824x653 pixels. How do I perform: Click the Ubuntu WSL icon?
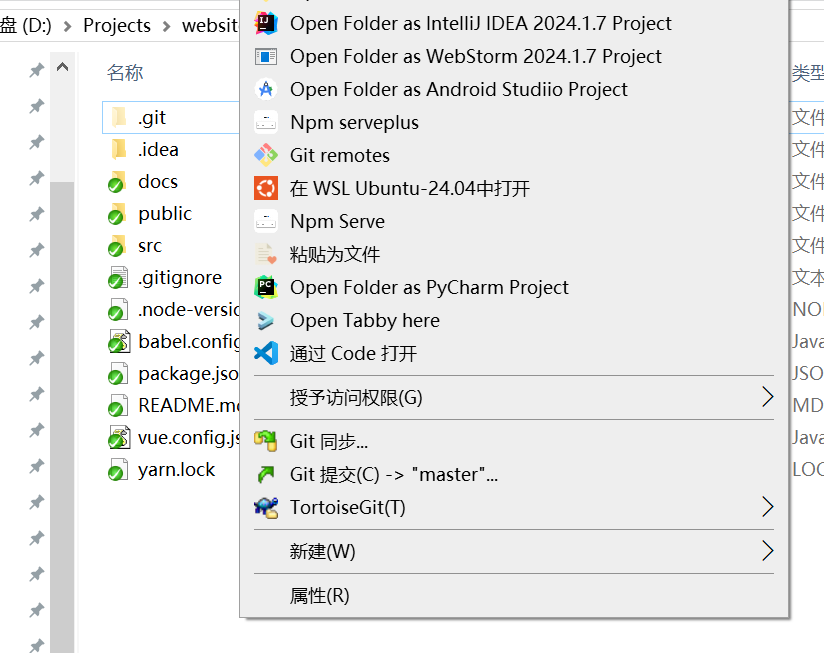[x=265, y=188]
